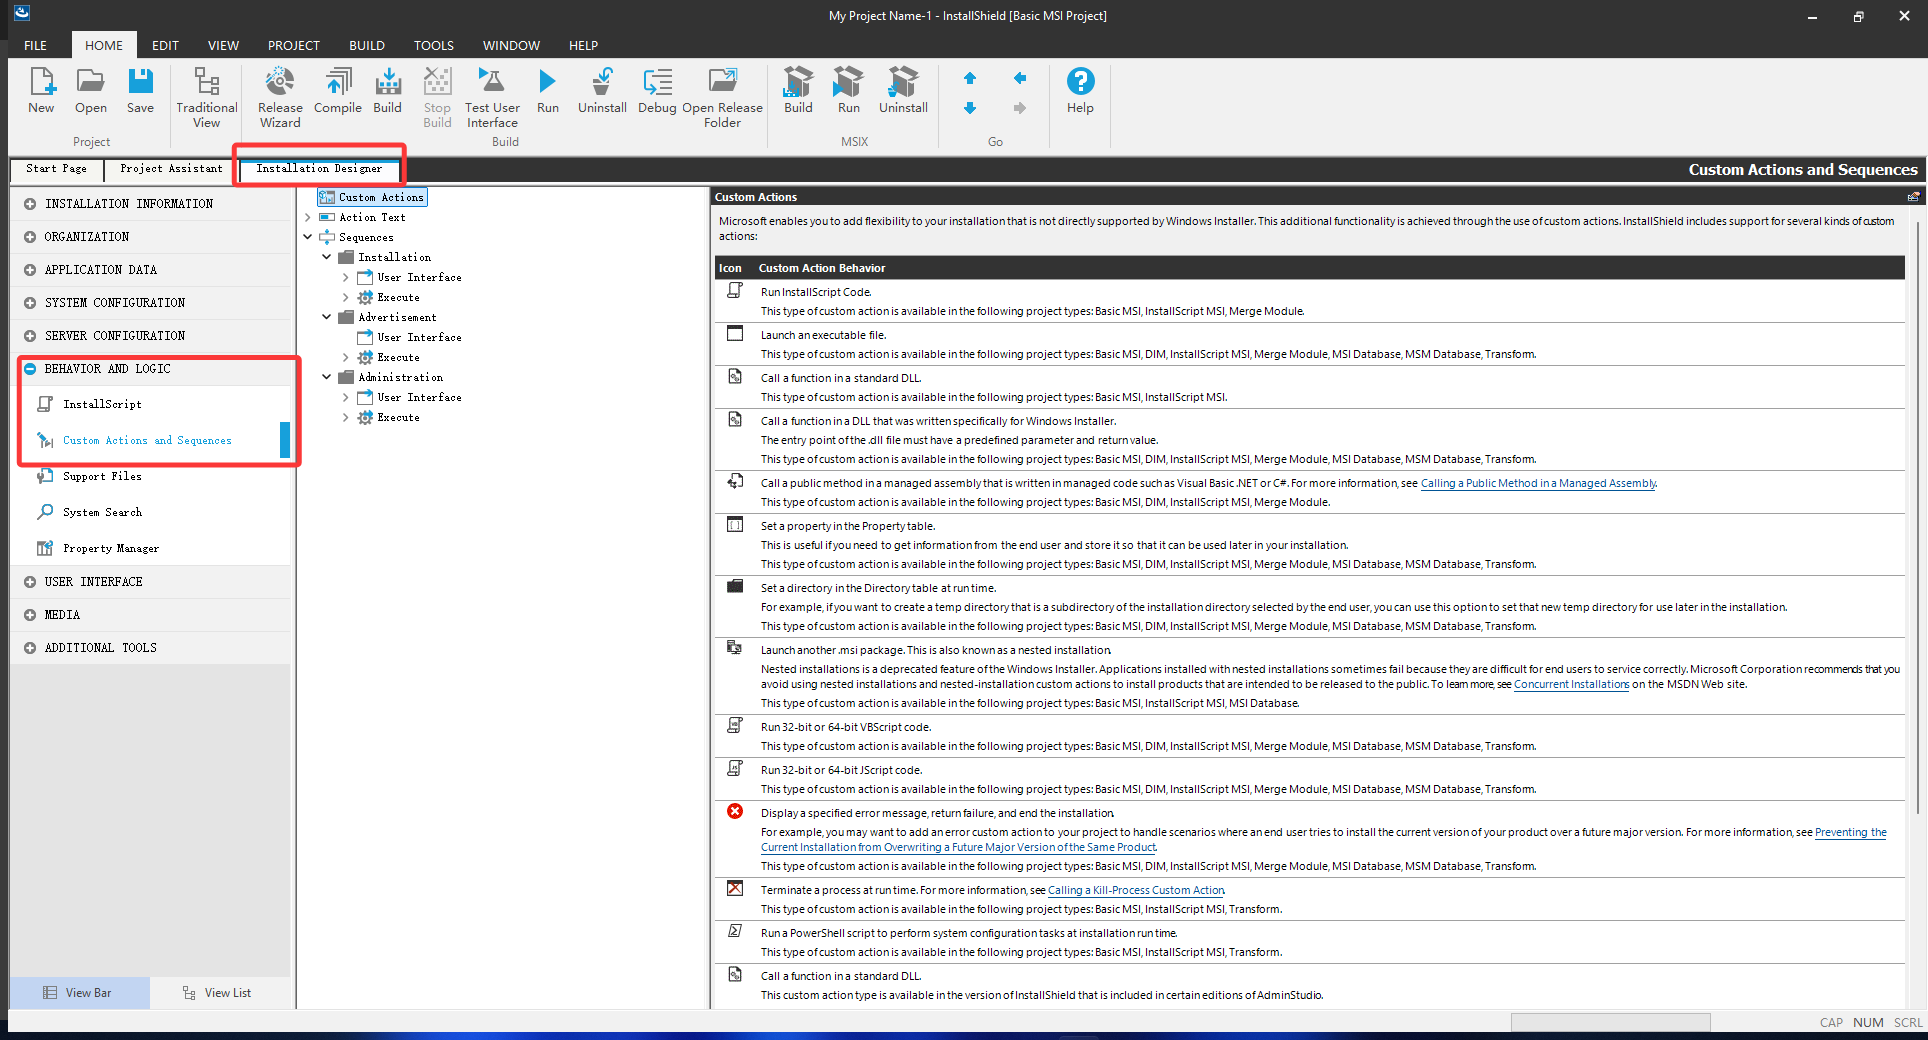Expand the Action Text tree node

click(x=308, y=217)
